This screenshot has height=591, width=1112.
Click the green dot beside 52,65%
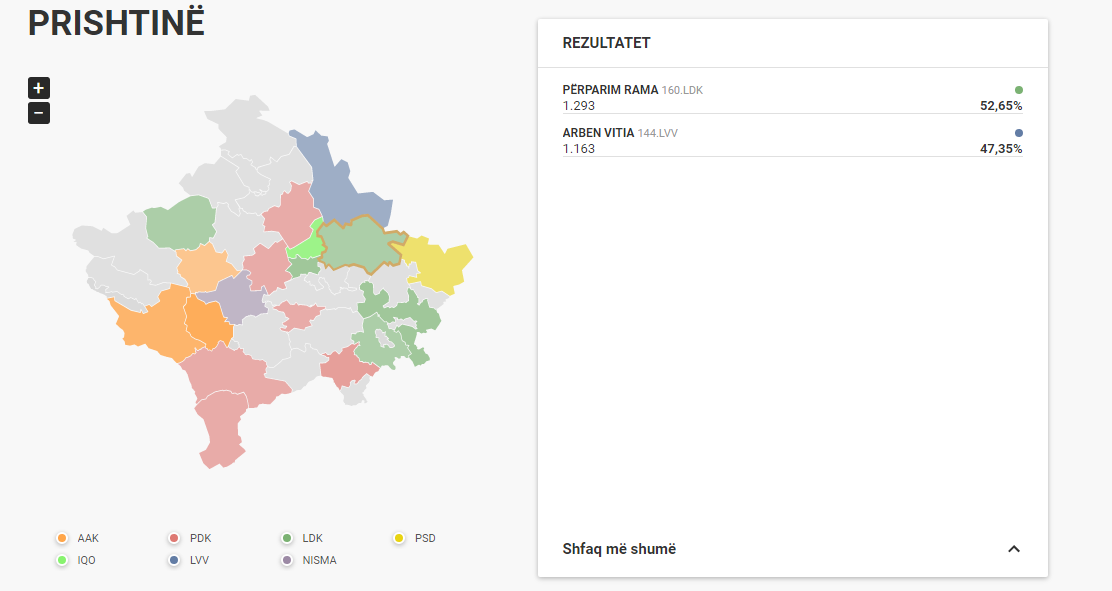(1019, 90)
